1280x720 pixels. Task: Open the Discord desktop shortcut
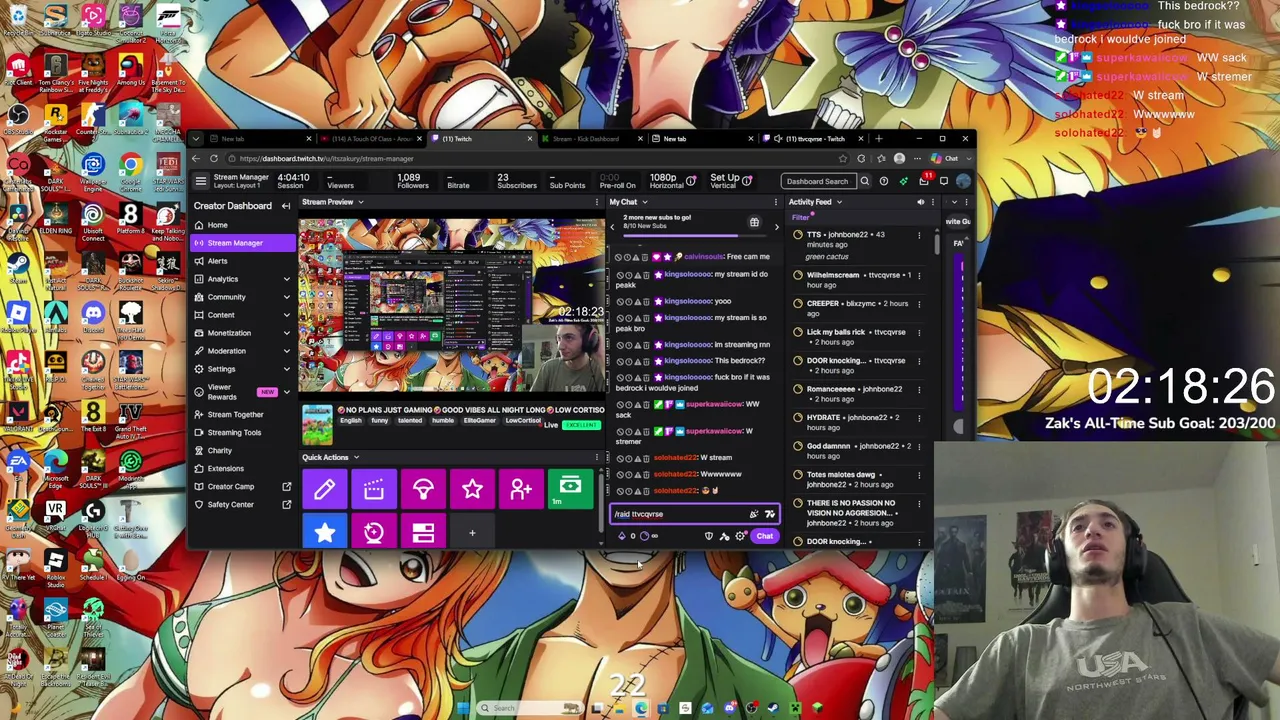coord(93,317)
